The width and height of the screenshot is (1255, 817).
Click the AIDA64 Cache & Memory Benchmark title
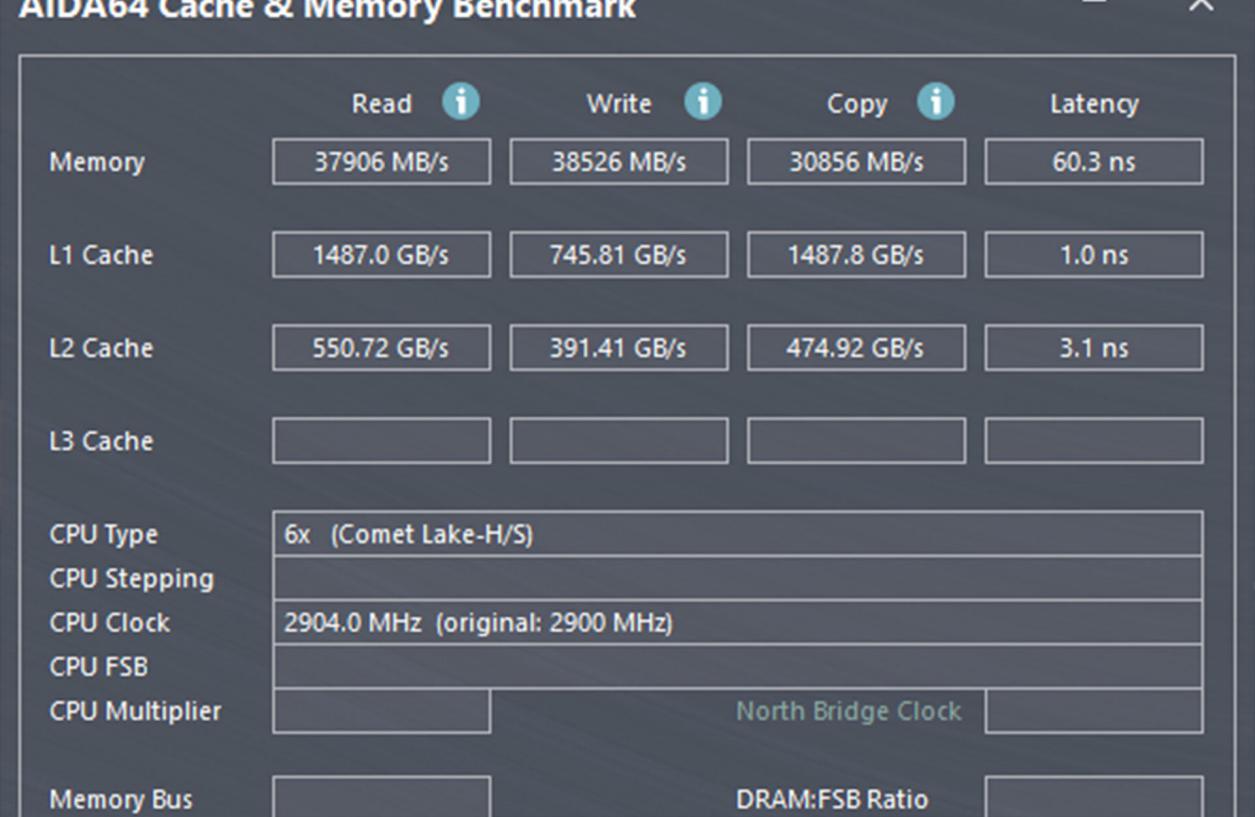point(327,9)
